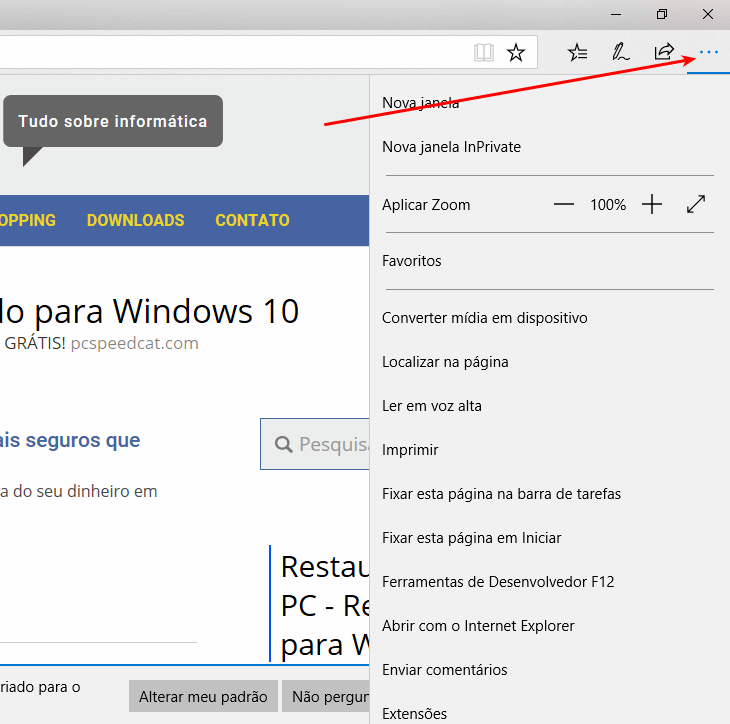Screen dimensions: 730x724
Task: Click the Alterar meu padrão button
Action: 203,697
